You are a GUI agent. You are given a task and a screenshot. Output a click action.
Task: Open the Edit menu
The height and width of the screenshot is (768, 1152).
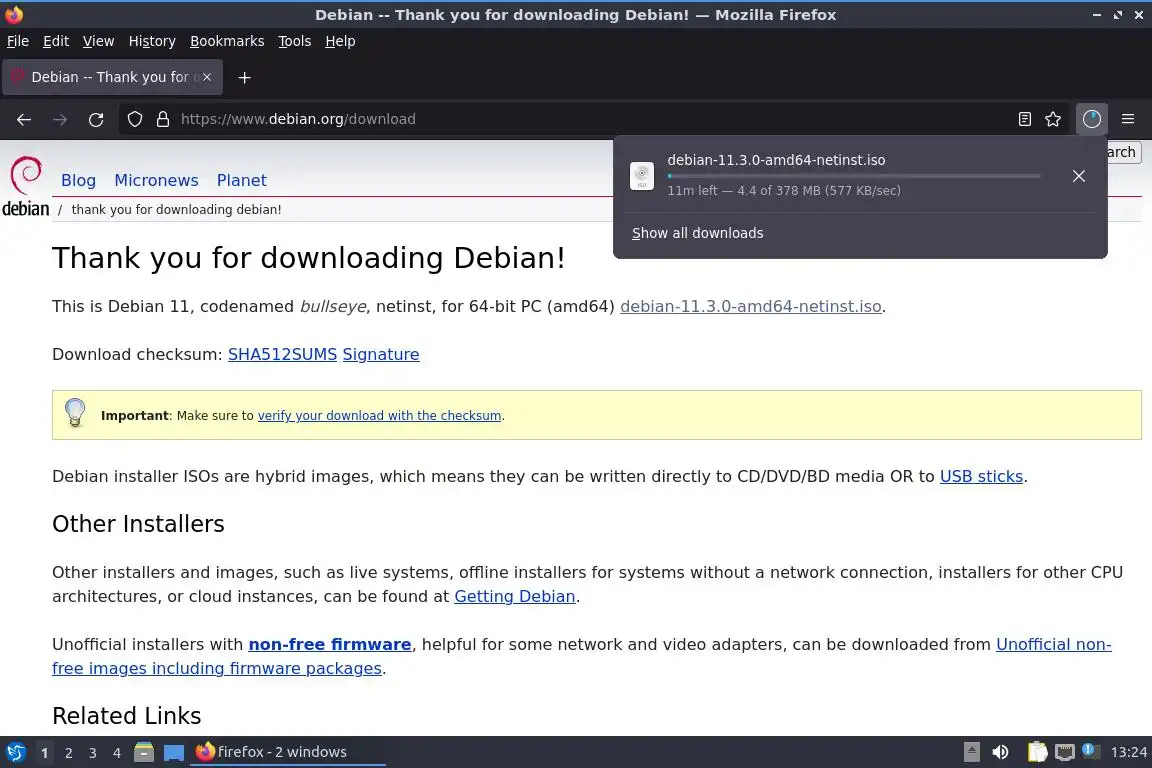point(56,41)
